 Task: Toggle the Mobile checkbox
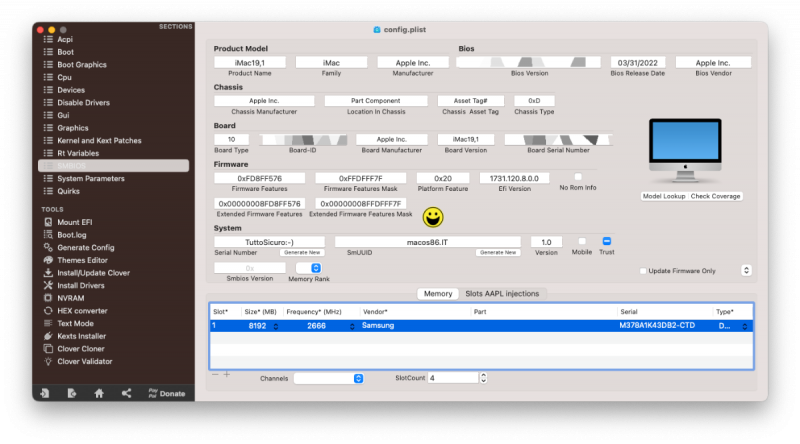tap(582, 241)
